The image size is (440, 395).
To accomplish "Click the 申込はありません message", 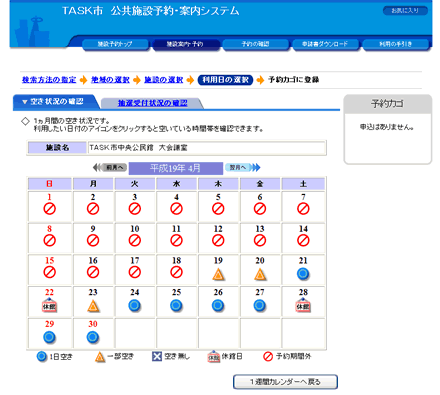I will click(x=387, y=127).
